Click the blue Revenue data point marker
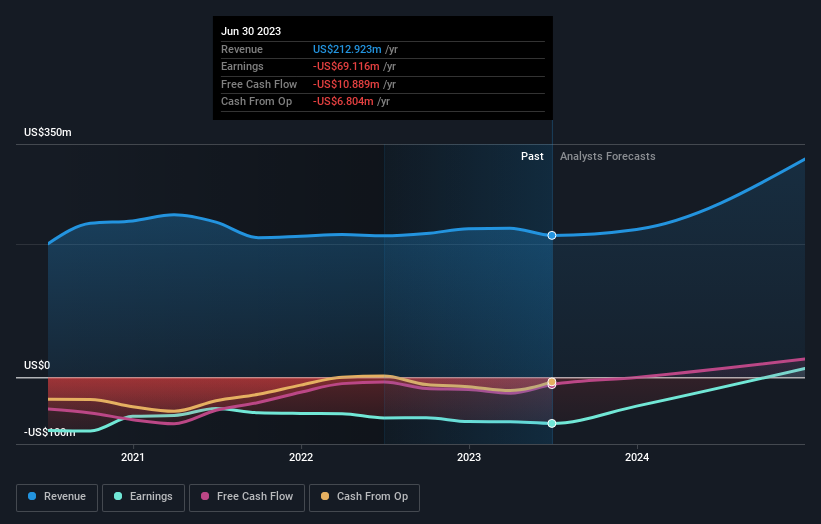The height and width of the screenshot is (524, 821). (552, 236)
